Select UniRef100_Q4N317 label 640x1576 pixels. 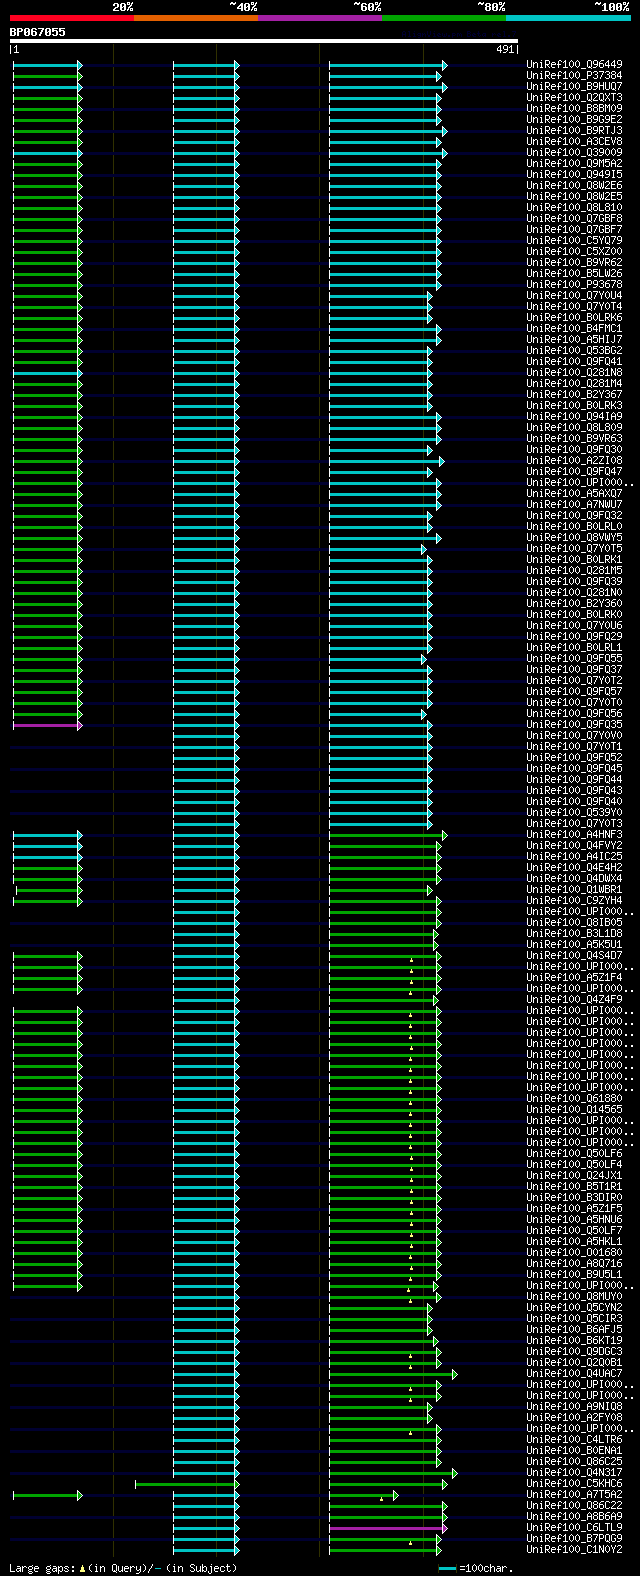pos(574,1472)
